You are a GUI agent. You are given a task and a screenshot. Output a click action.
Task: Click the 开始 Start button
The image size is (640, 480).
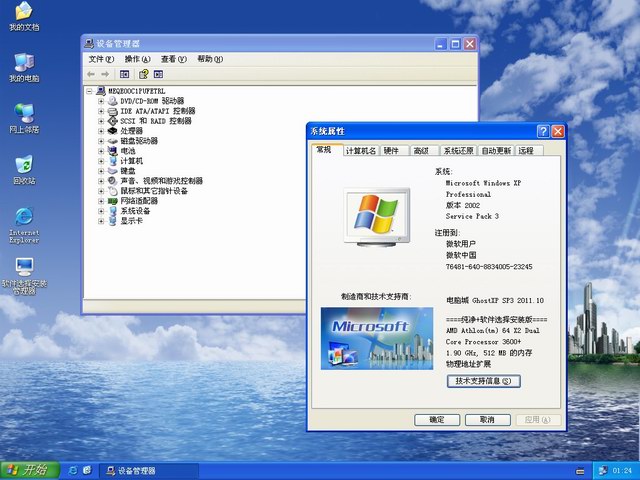(x=29, y=470)
